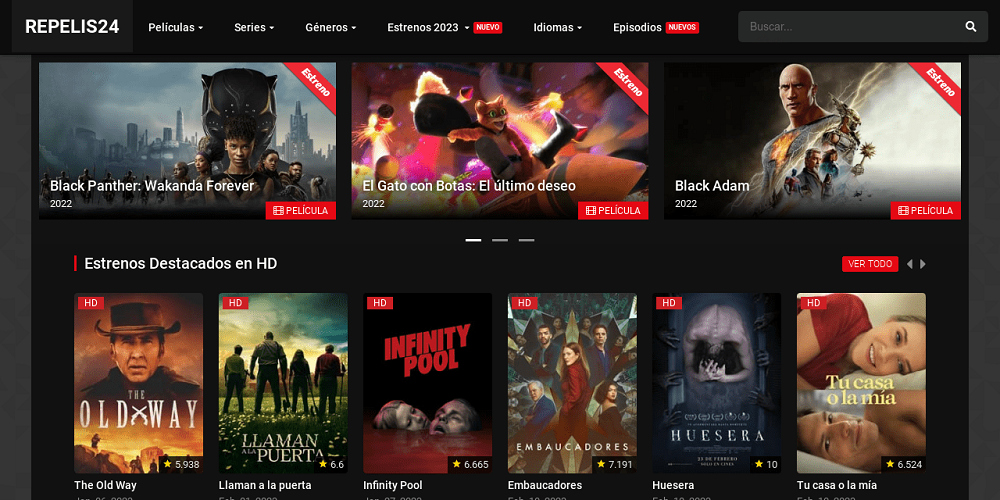Open Huesera title link

point(673,485)
